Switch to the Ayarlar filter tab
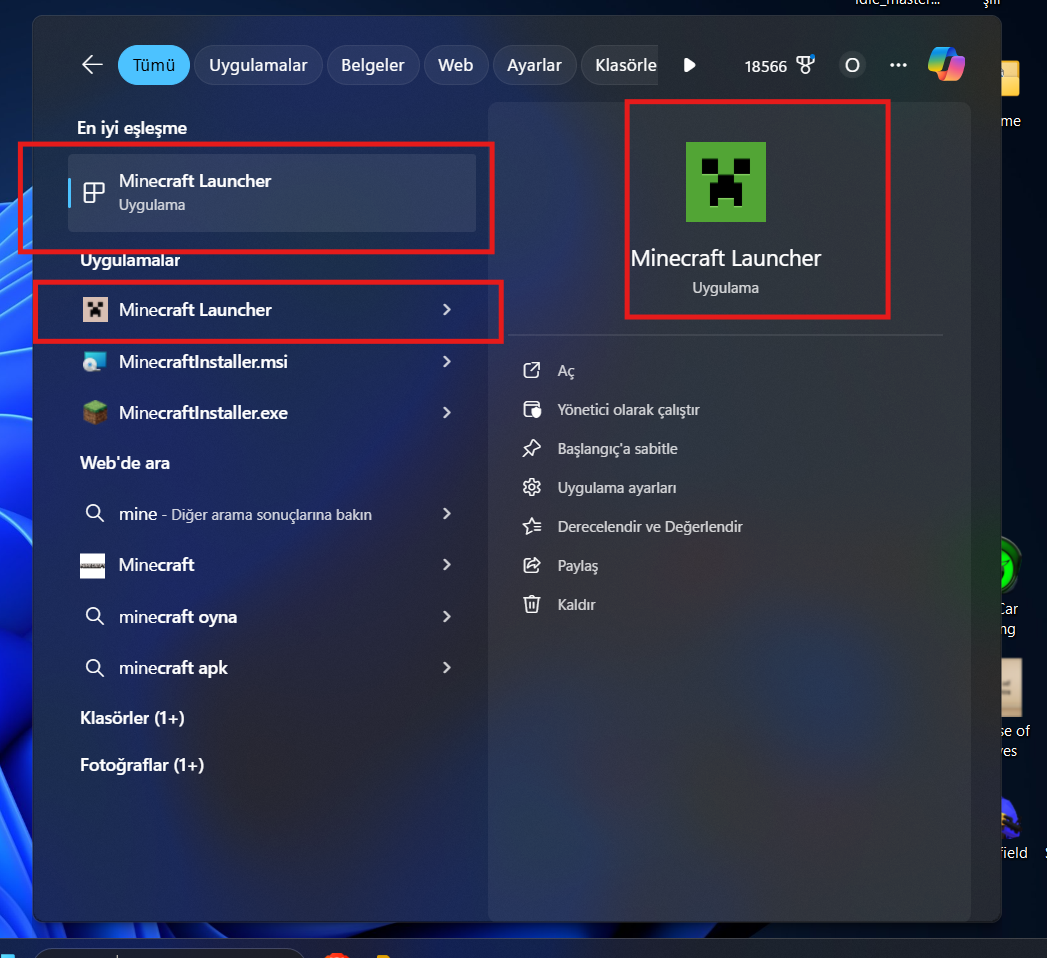Image resolution: width=1047 pixels, height=958 pixels. (x=534, y=65)
